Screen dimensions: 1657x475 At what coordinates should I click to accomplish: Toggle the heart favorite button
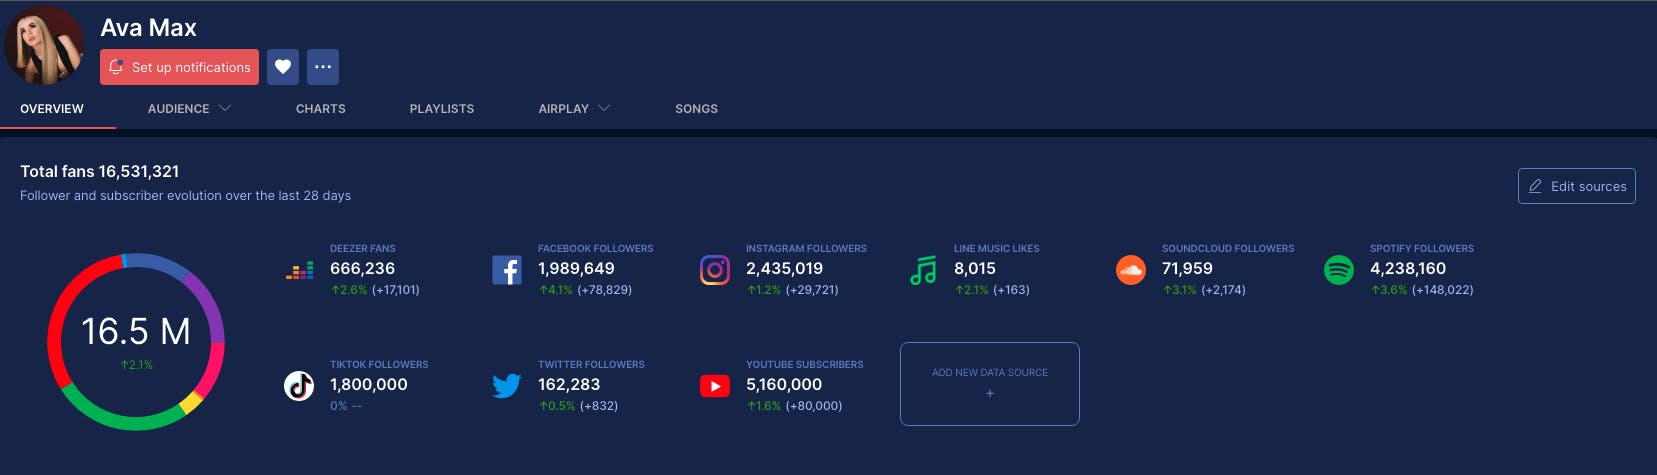pyautogui.click(x=283, y=67)
